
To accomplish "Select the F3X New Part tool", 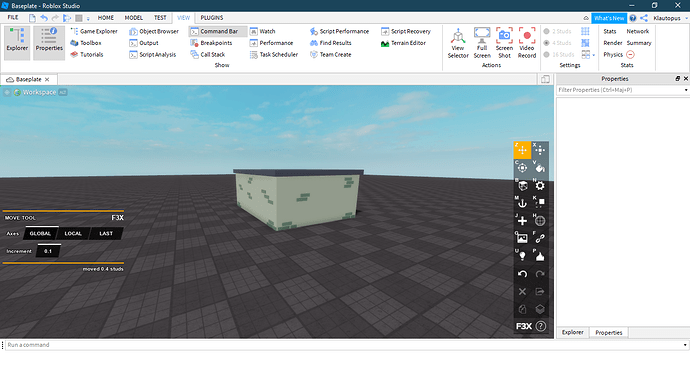I will pyautogui.click(x=522, y=220).
